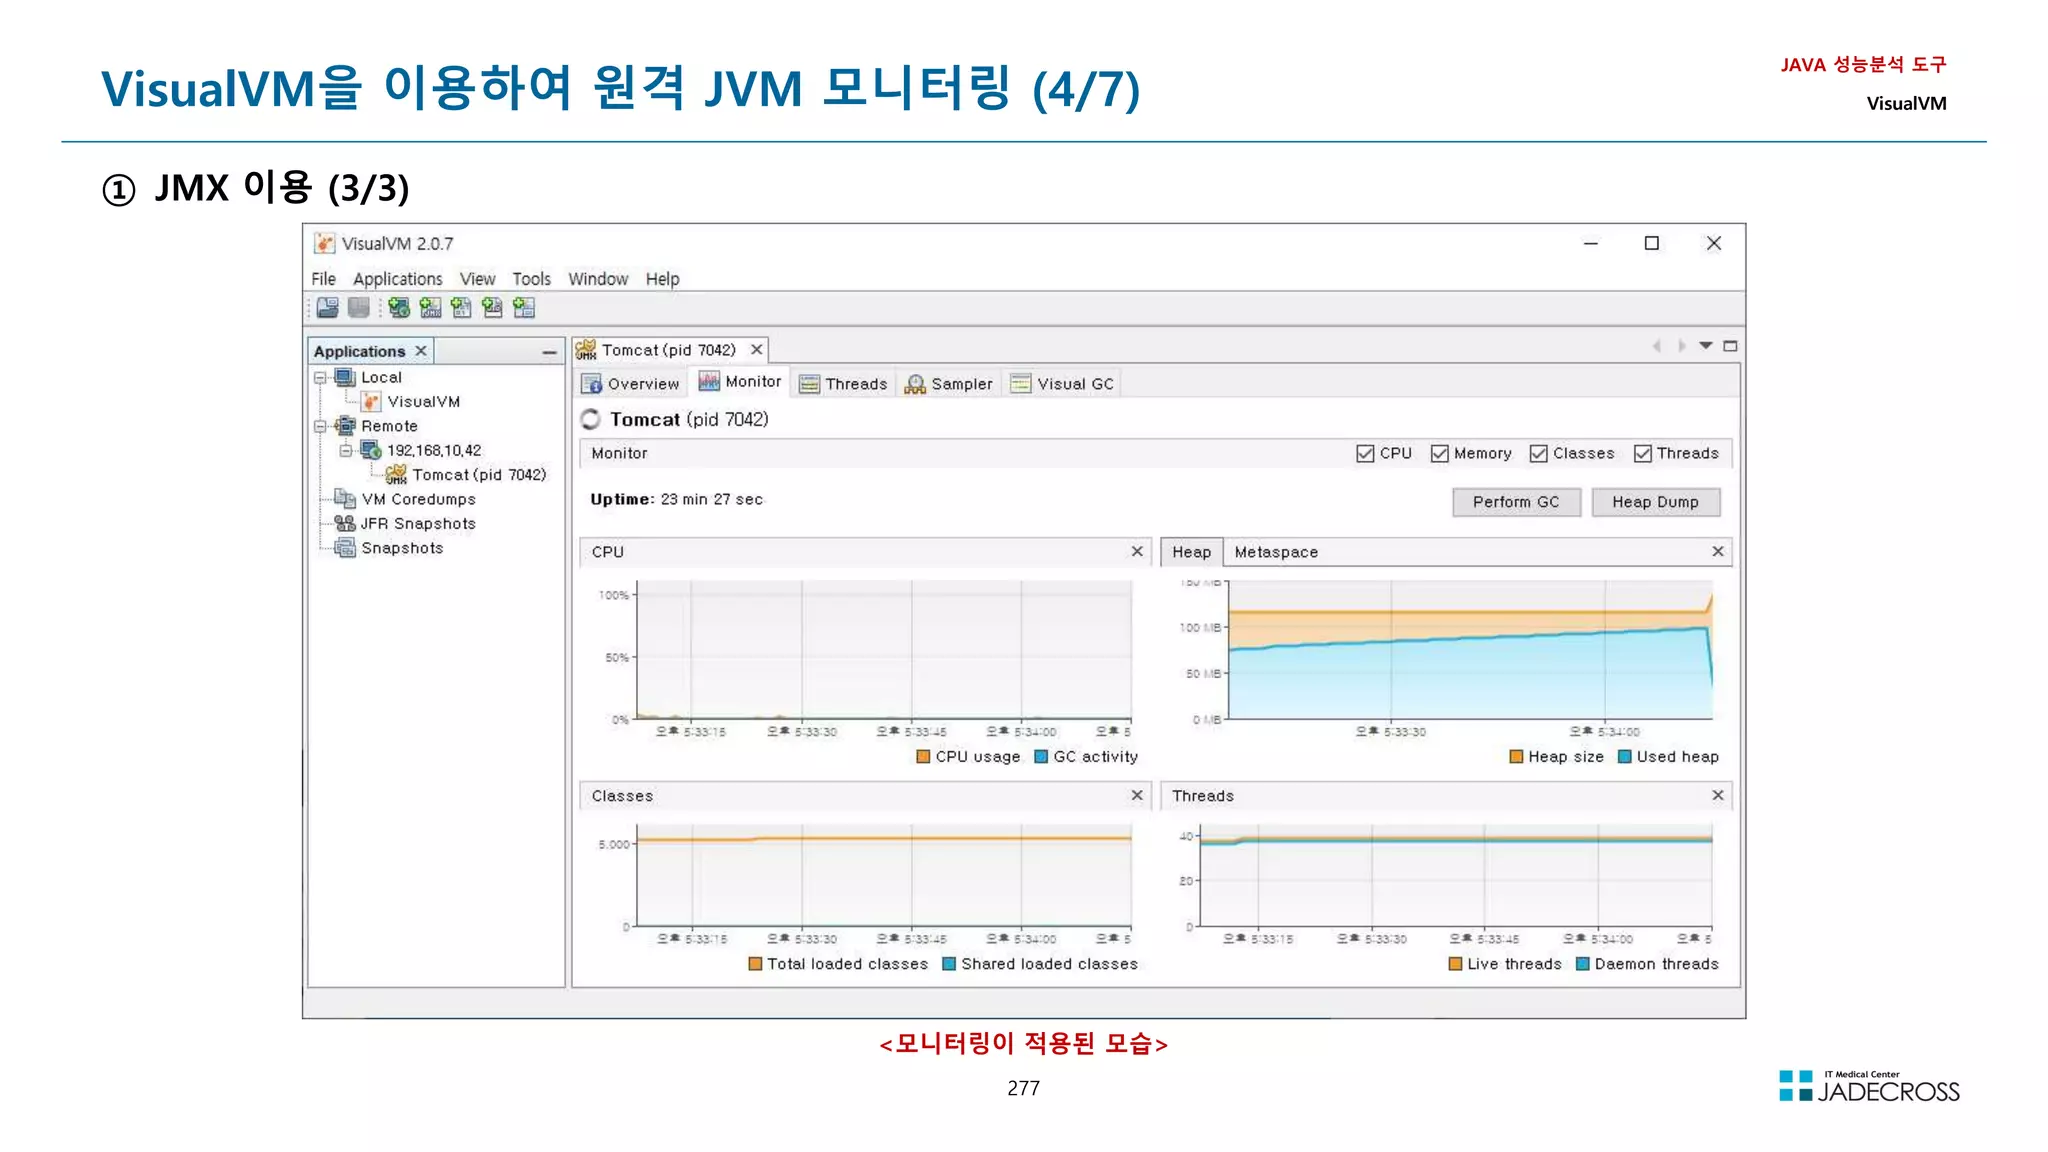Click the Total loaded classes legend swatch
2048x1152 pixels.
pyautogui.click(x=756, y=964)
